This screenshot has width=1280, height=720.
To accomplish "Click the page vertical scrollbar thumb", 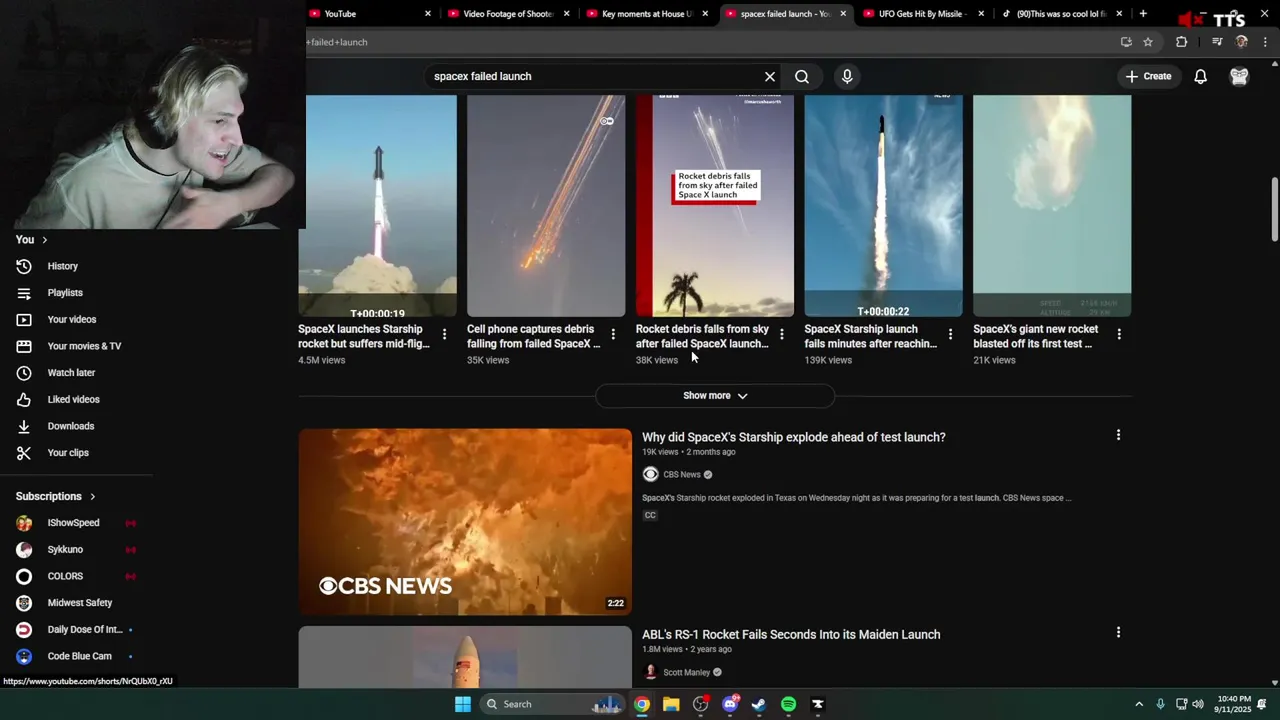I will pos(1274,209).
